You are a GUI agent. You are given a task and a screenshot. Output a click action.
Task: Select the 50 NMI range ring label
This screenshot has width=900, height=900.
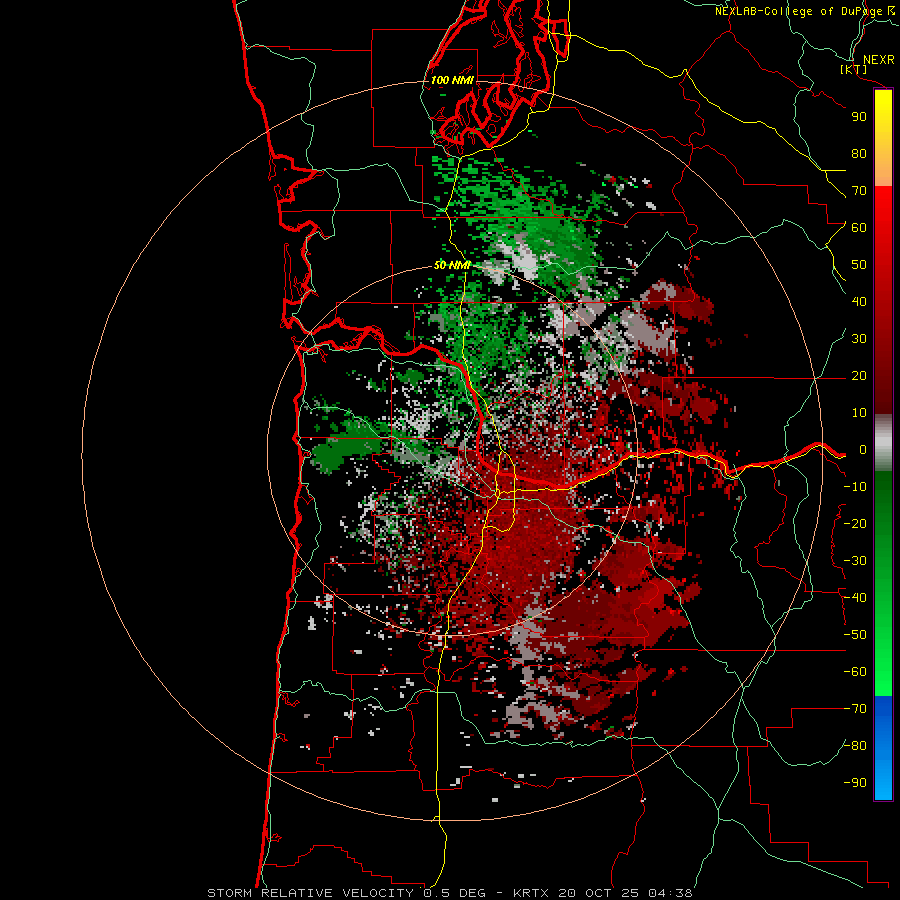[x=452, y=265]
